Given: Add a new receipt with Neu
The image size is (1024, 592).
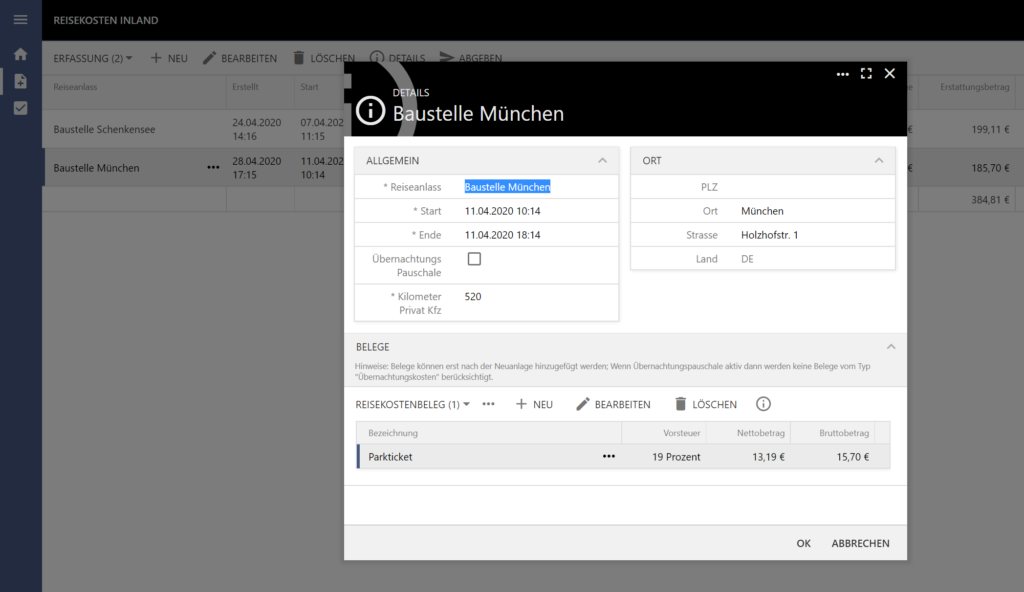Looking at the screenshot, I should click(534, 404).
